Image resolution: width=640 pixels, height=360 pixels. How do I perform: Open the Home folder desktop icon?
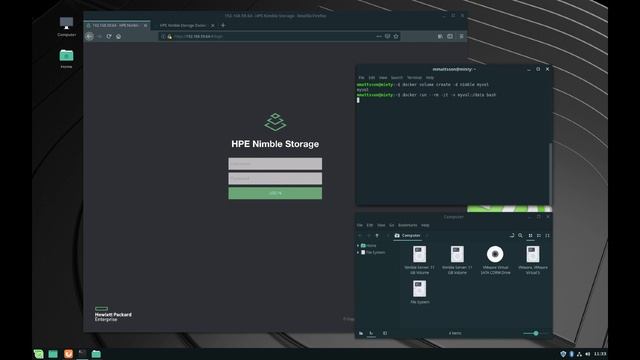66,59
